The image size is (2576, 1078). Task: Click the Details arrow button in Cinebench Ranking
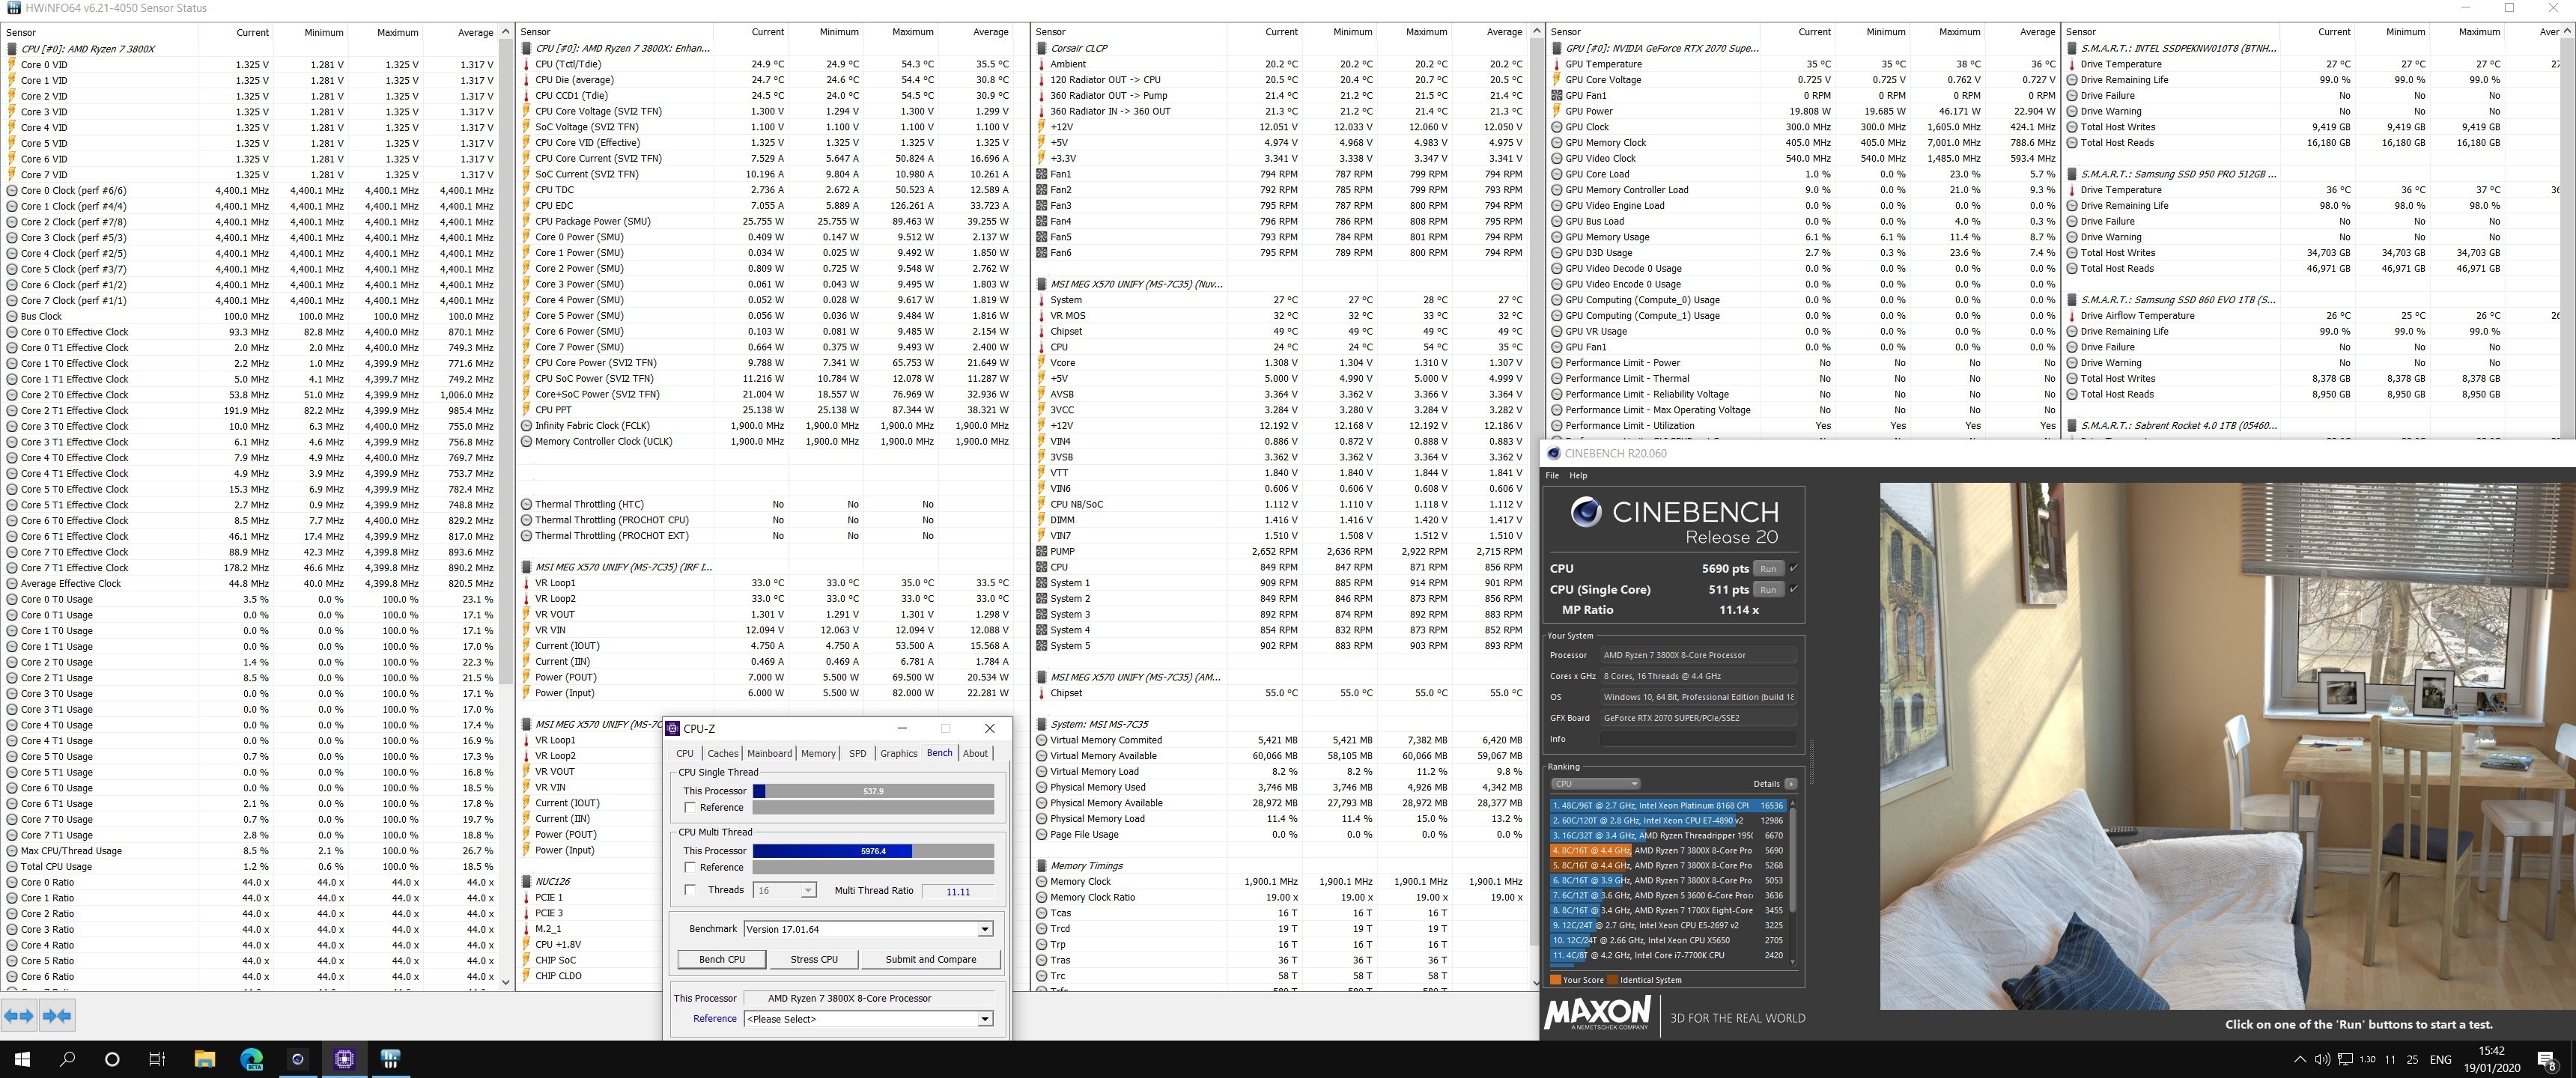(x=1790, y=784)
